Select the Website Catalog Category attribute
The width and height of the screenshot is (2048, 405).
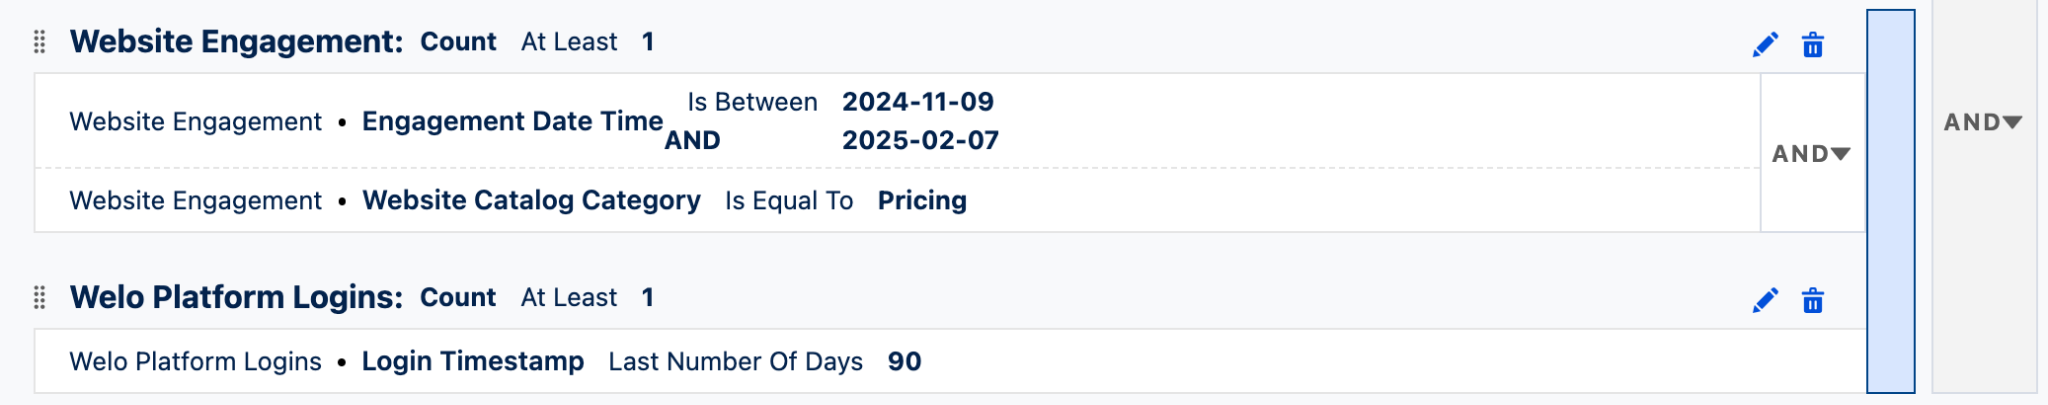click(x=531, y=201)
